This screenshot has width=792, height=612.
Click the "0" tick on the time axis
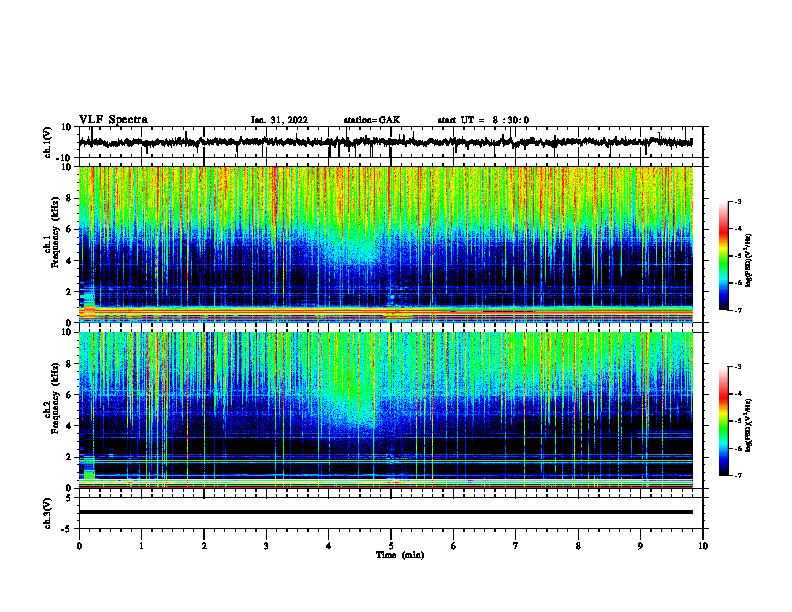[79, 546]
